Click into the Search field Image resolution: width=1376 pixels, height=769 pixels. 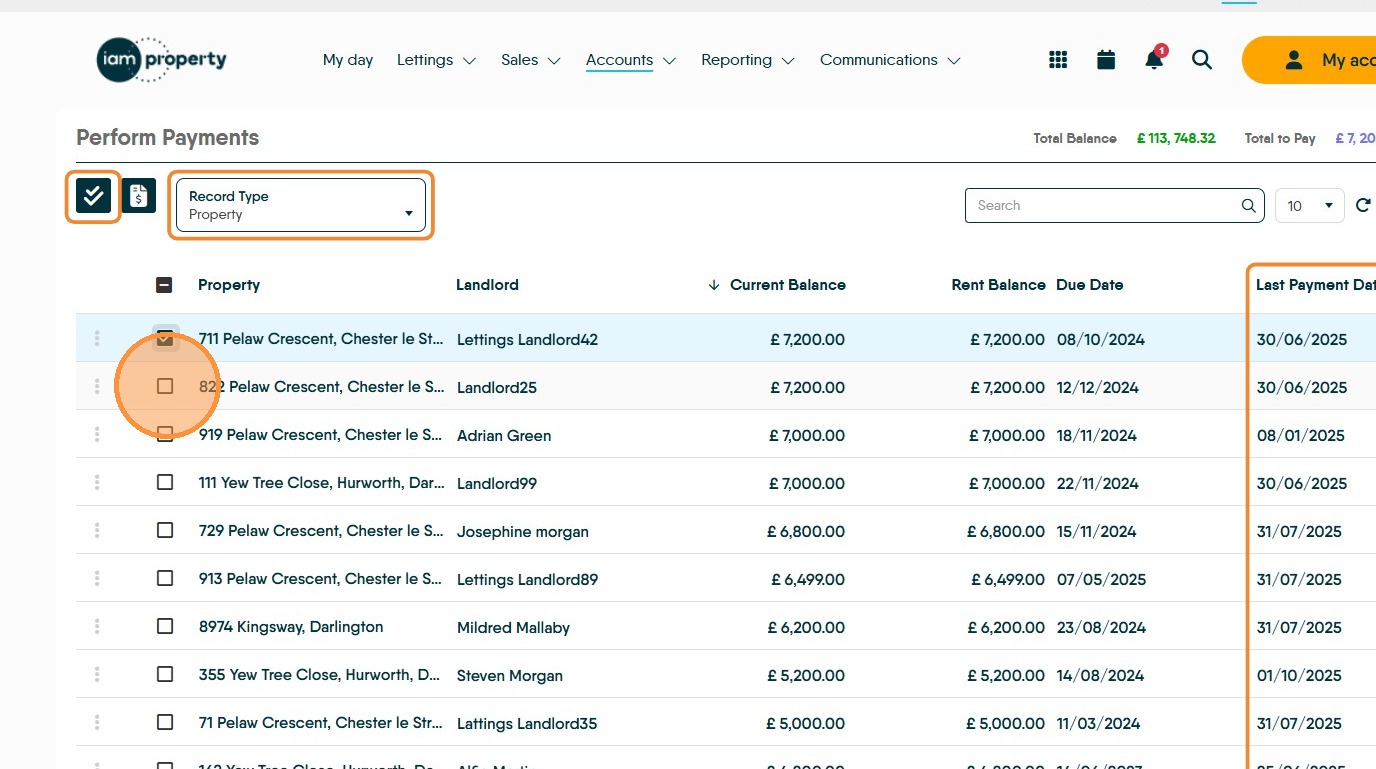pos(1100,206)
